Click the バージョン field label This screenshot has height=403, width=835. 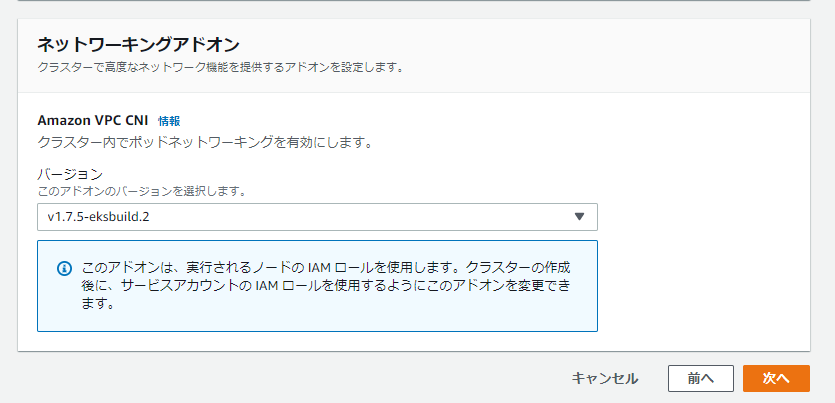(x=70, y=173)
